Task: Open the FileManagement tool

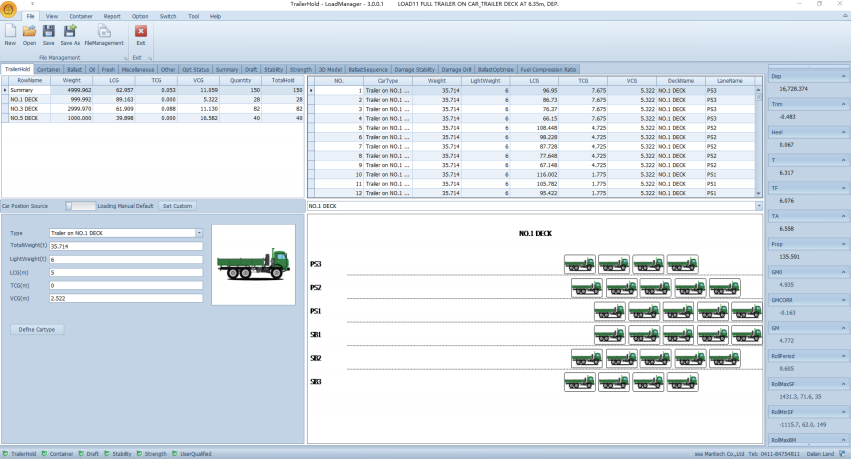Action: pos(104,34)
